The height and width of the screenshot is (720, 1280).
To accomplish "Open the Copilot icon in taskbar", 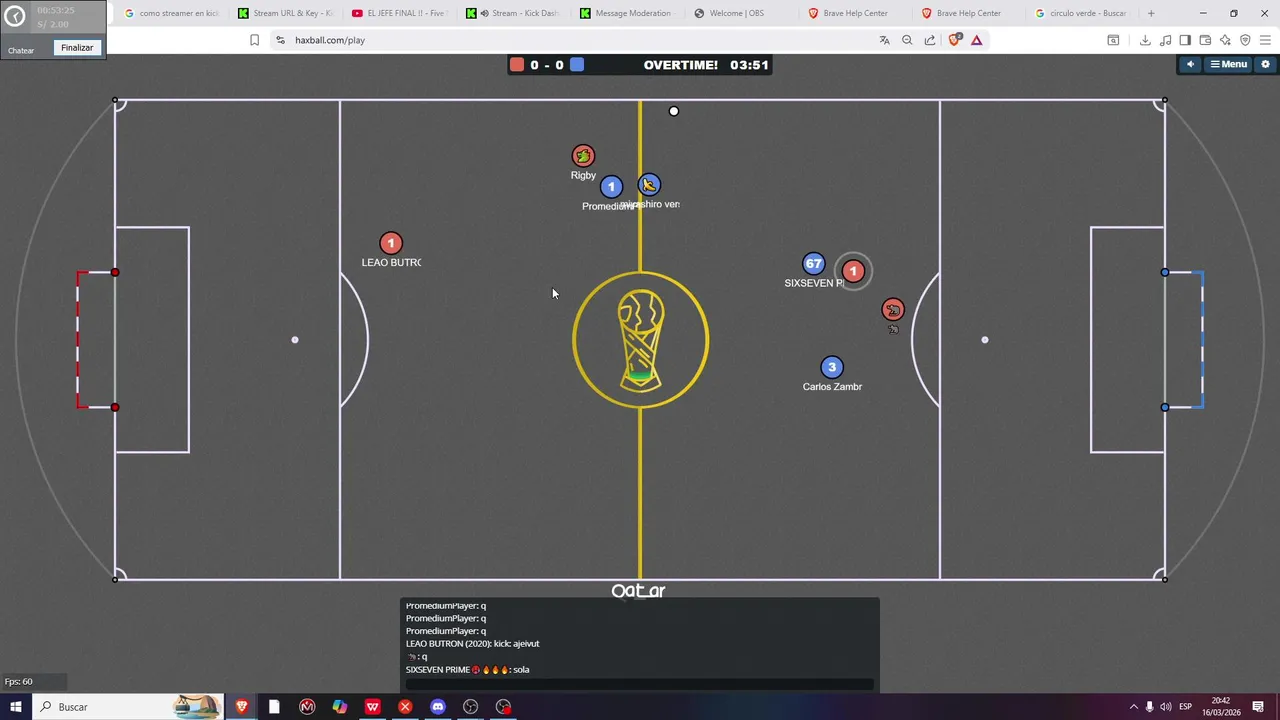I will 340,707.
